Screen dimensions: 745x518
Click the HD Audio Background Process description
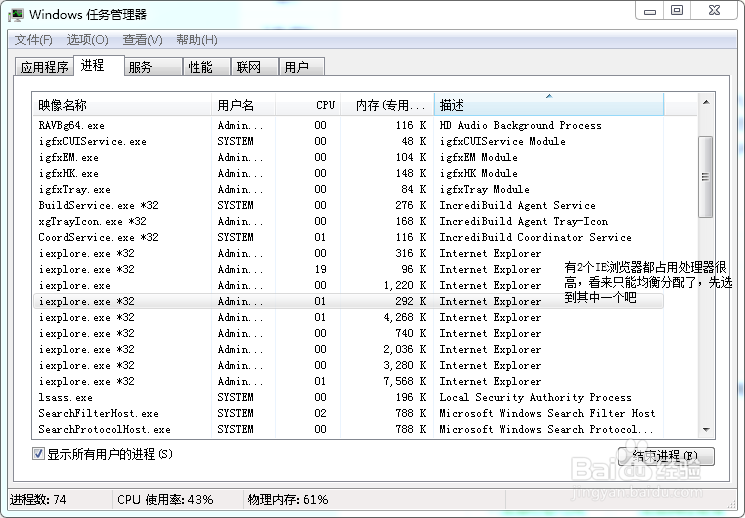point(520,125)
